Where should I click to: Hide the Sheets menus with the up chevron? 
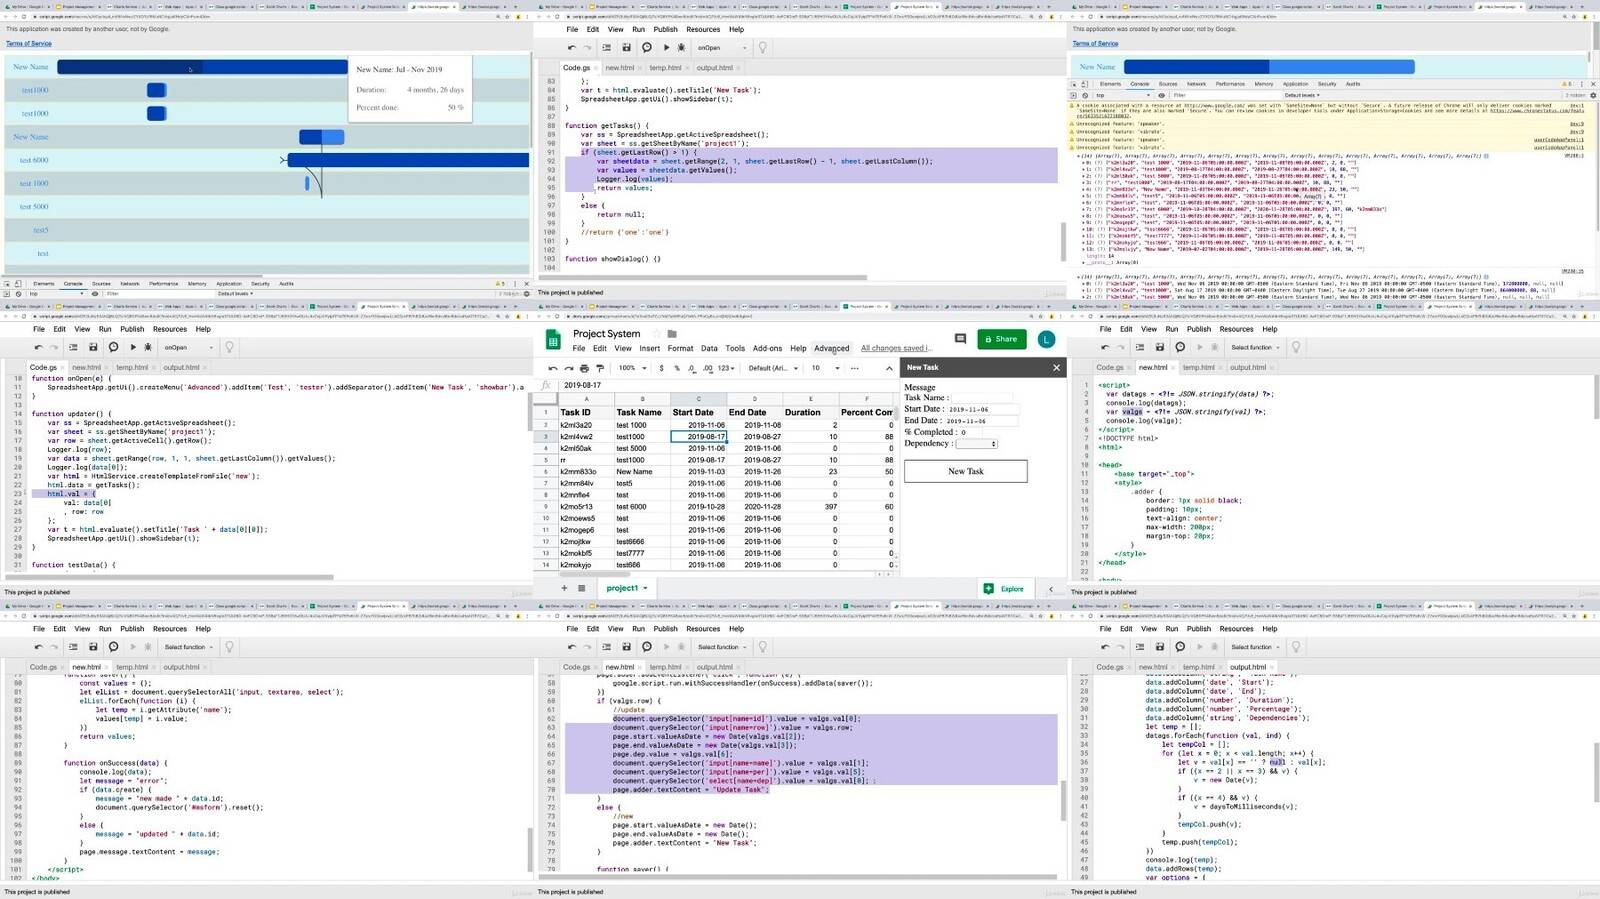[x=889, y=368]
